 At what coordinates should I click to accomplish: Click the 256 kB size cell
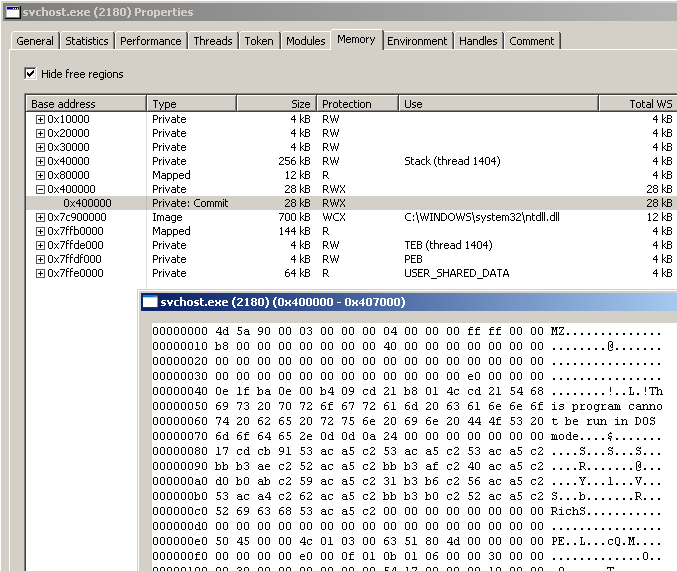pos(294,161)
